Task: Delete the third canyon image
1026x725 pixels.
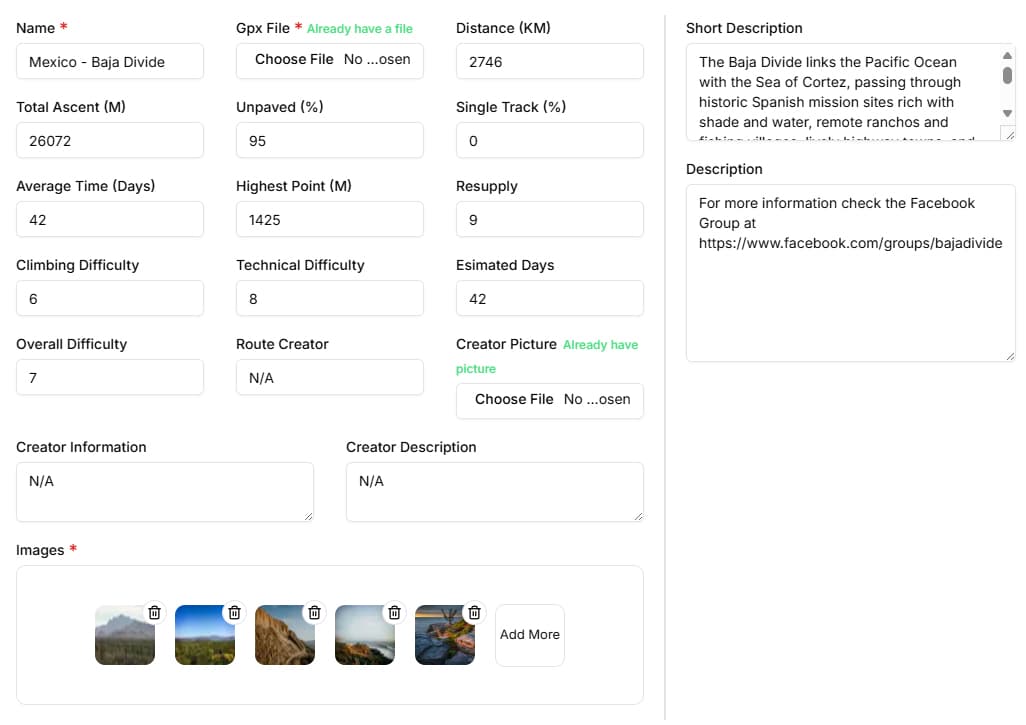Action: click(x=314, y=612)
